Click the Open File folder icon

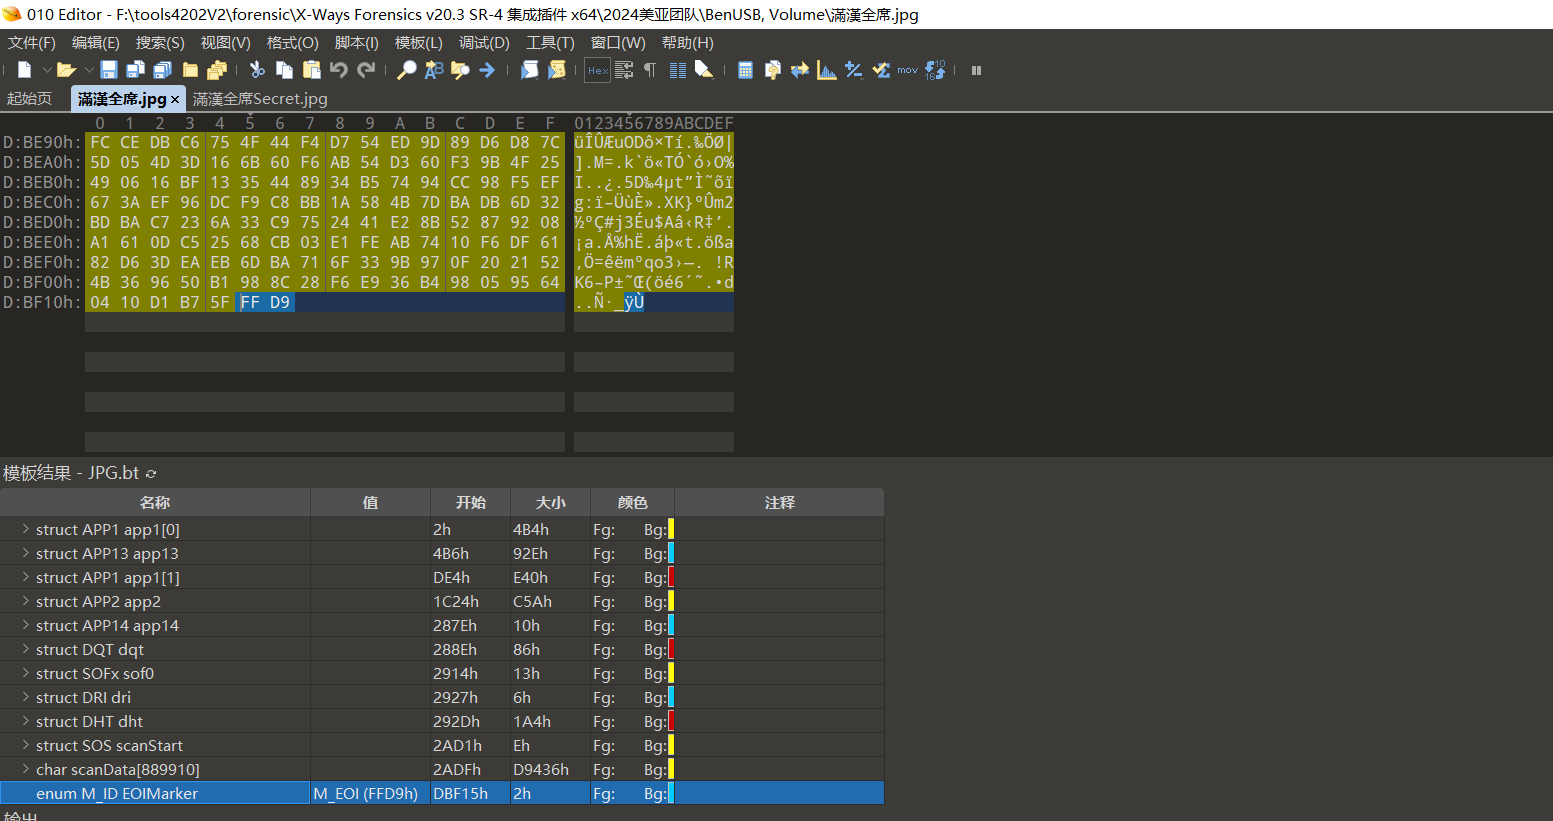coord(67,70)
